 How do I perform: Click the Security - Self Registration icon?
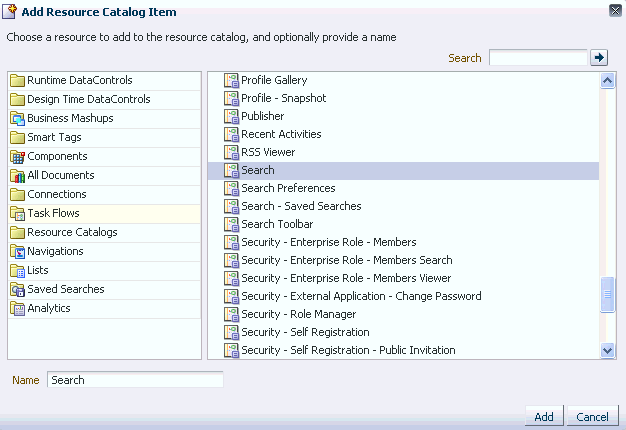(231, 332)
